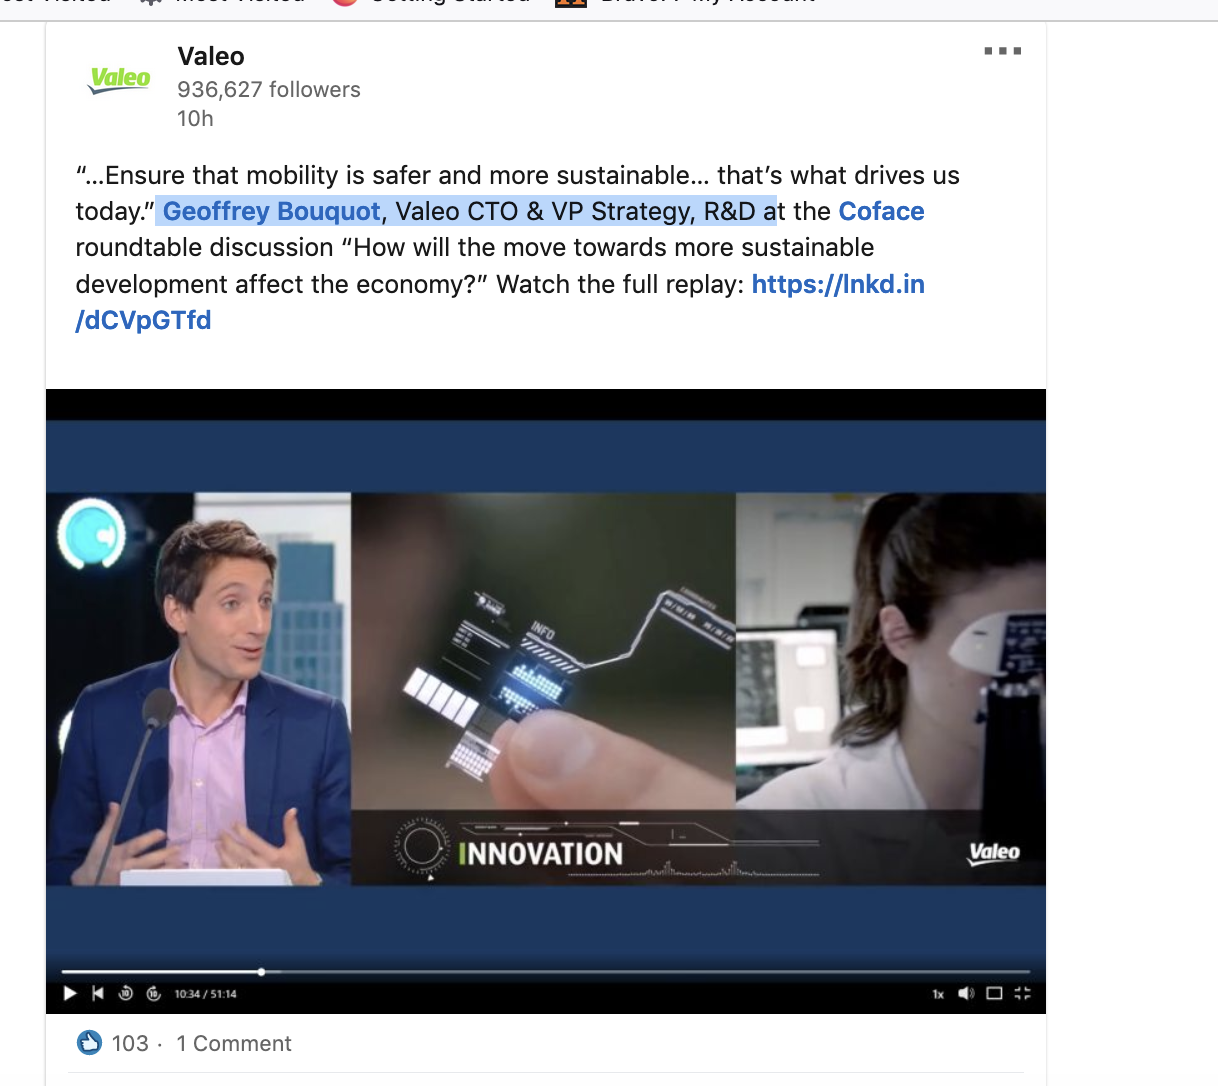Viewport: 1218px width, 1086px height.
Task: Open Geoffrey Bouquot's profile link
Action: pyautogui.click(x=271, y=212)
